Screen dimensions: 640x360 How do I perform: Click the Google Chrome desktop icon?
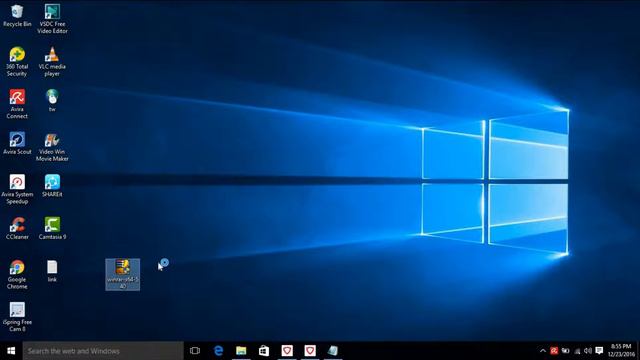pyautogui.click(x=17, y=275)
